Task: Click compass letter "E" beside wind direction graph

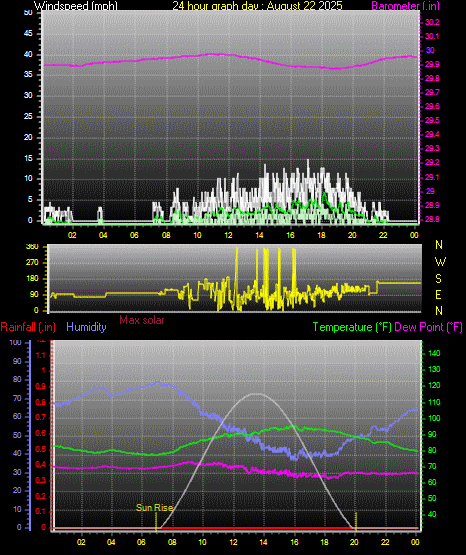Action: pos(438,294)
